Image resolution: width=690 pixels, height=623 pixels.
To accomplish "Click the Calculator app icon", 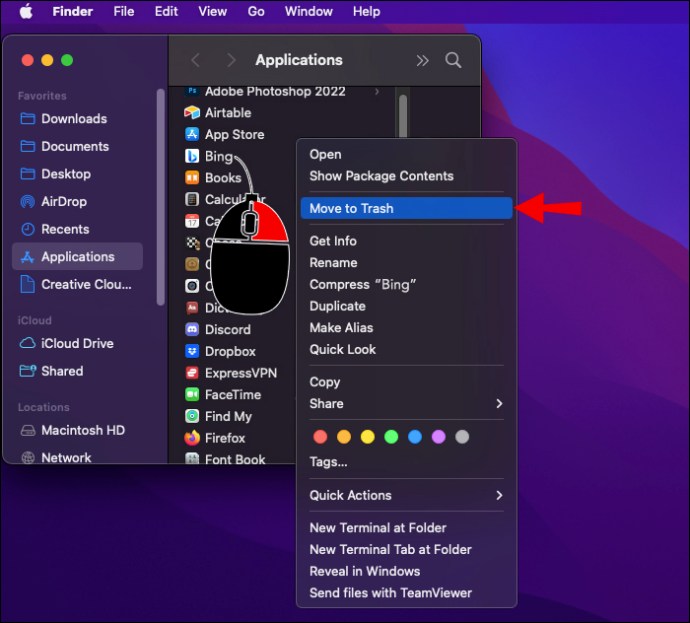I will point(192,199).
